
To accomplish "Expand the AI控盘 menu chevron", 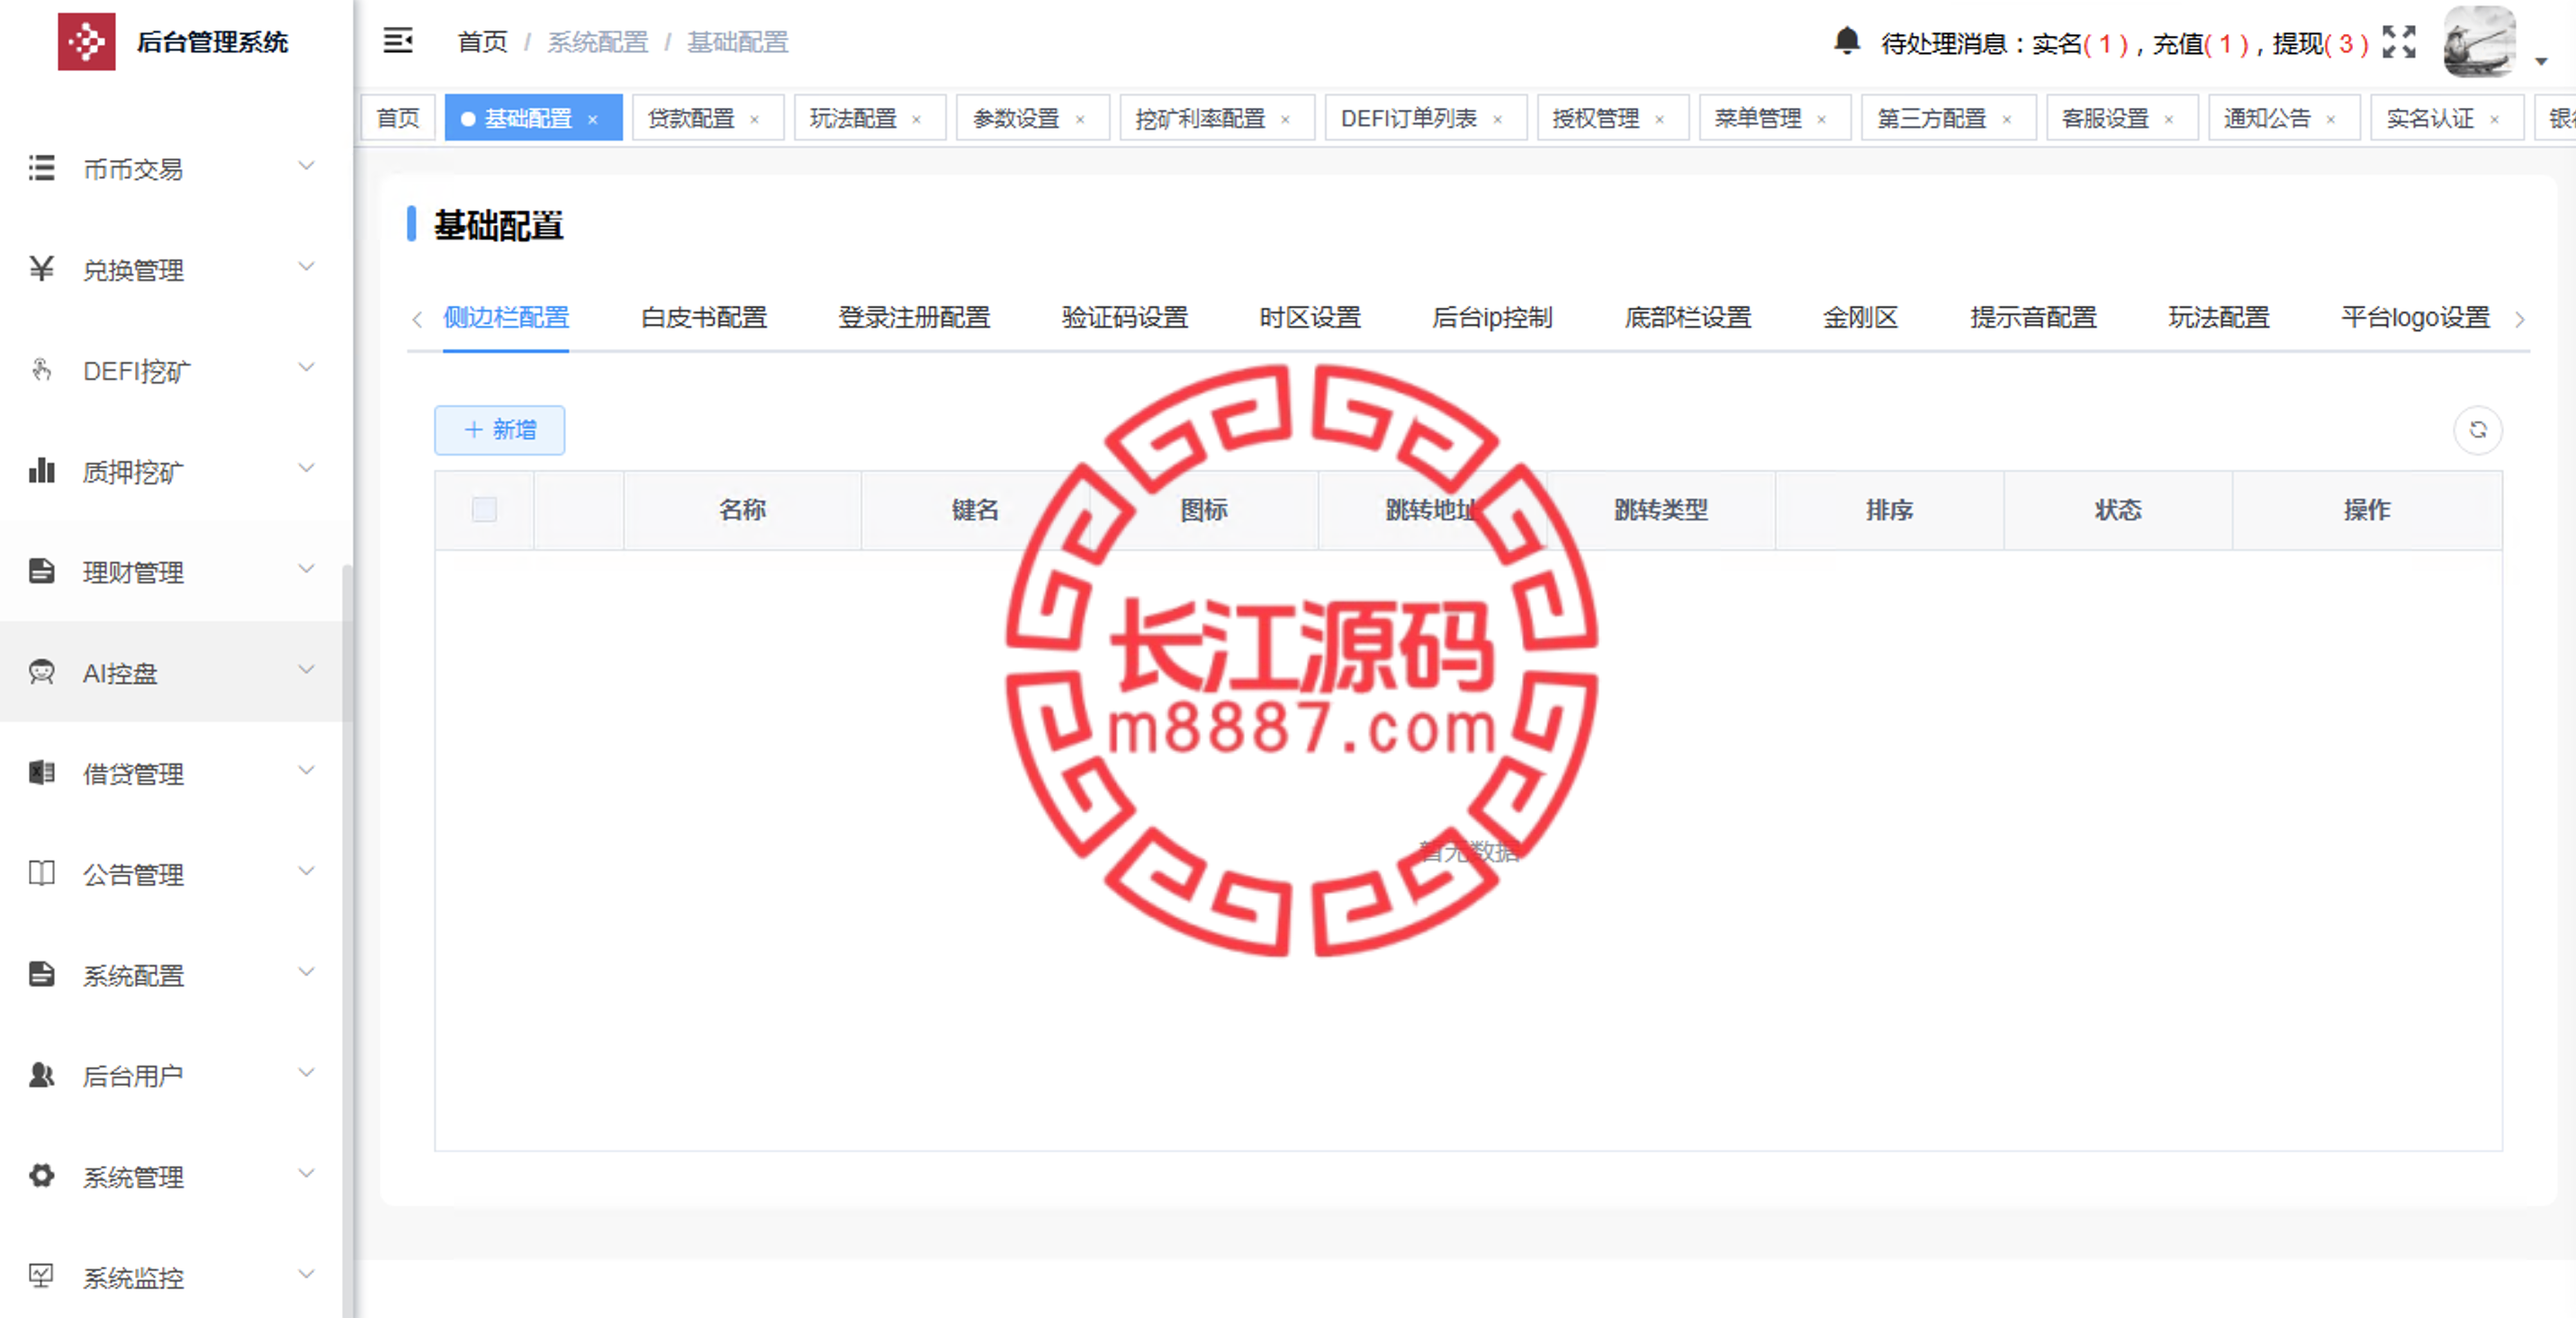I will click(307, 669).
